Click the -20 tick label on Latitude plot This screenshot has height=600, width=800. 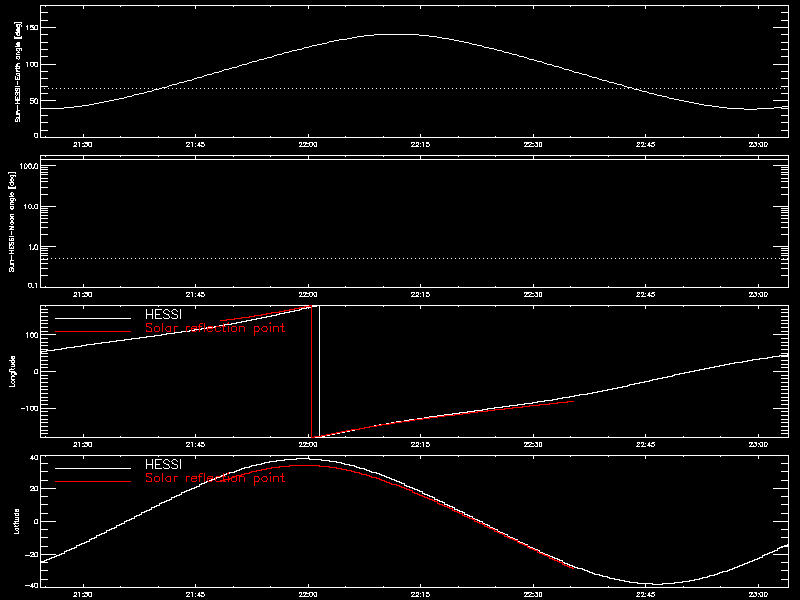[x=32, y=555]
